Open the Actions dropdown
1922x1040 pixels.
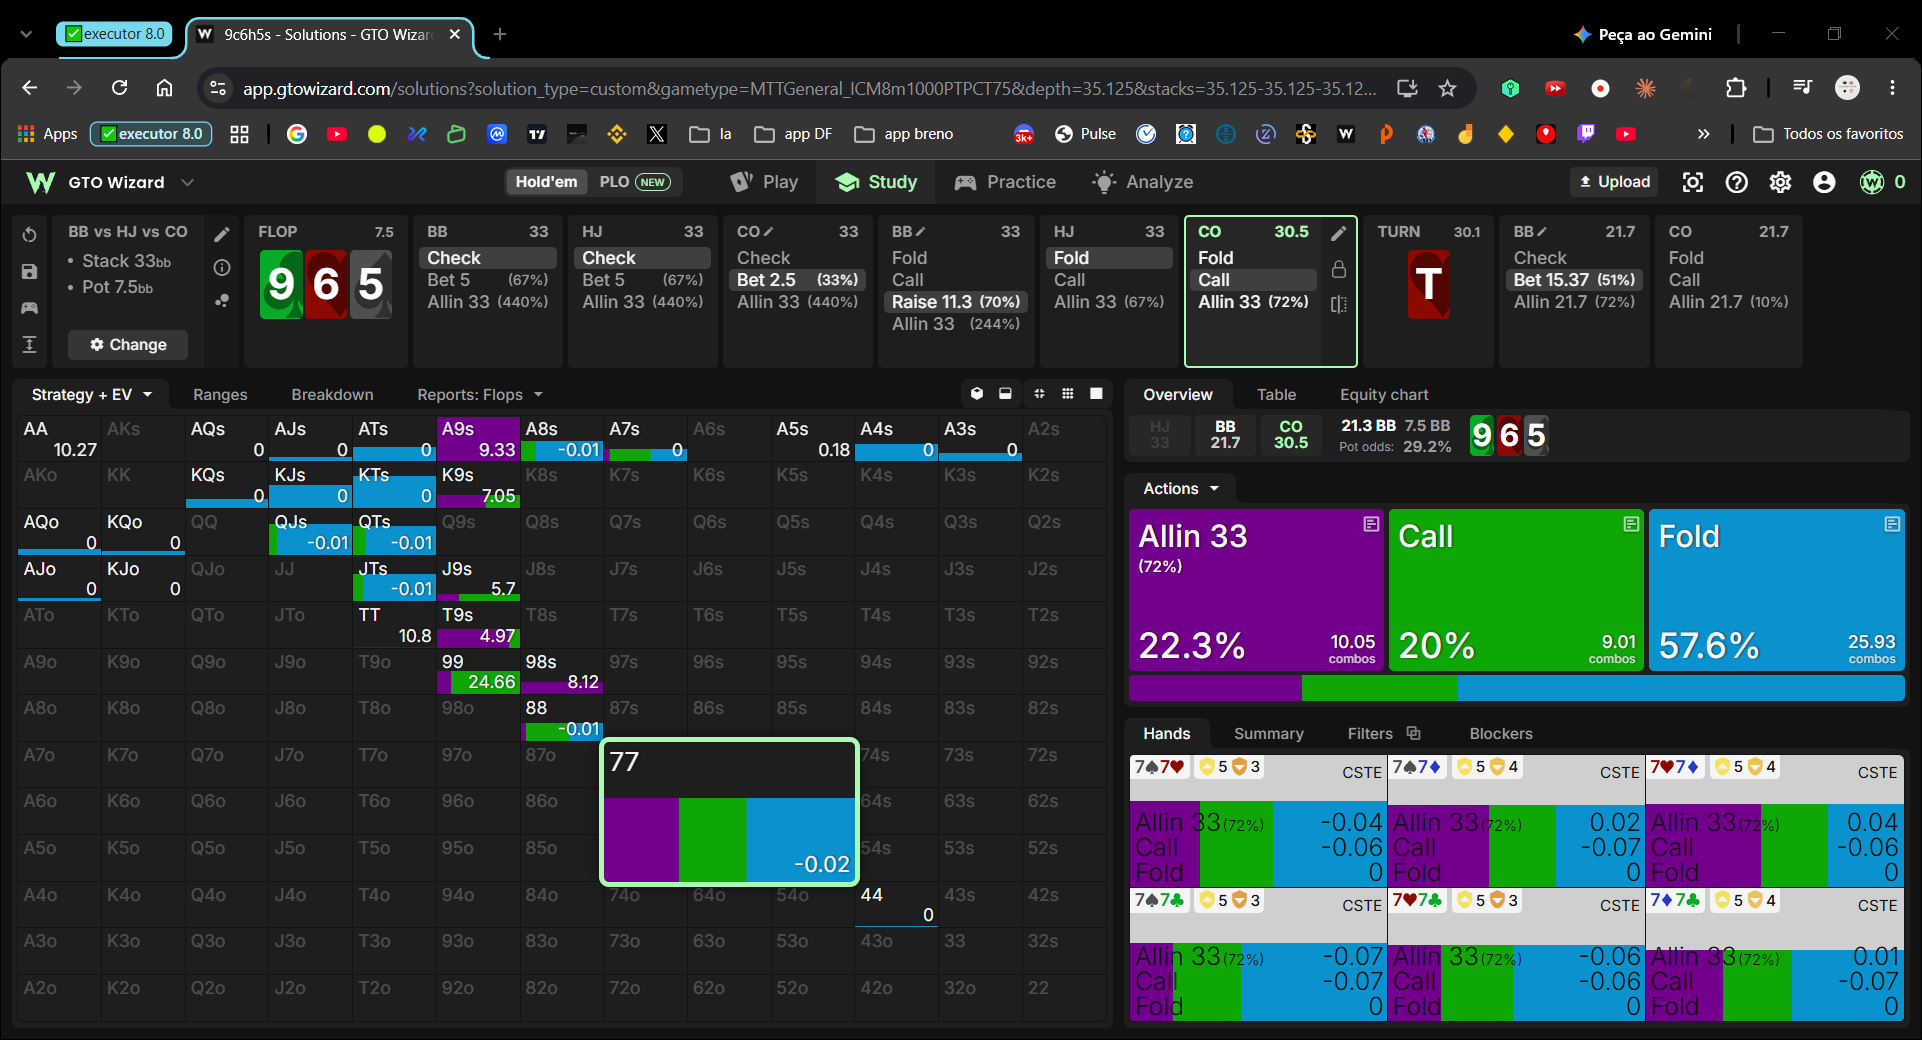click(x=1181, y=489)
